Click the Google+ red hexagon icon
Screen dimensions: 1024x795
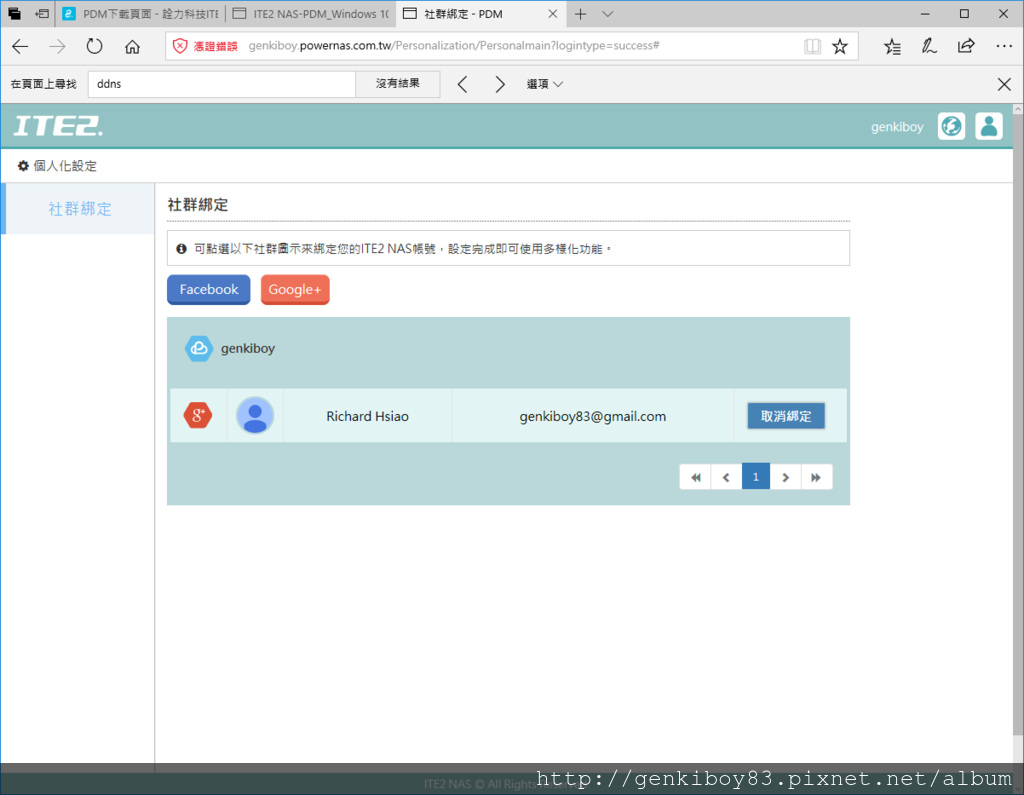(198, 415)
